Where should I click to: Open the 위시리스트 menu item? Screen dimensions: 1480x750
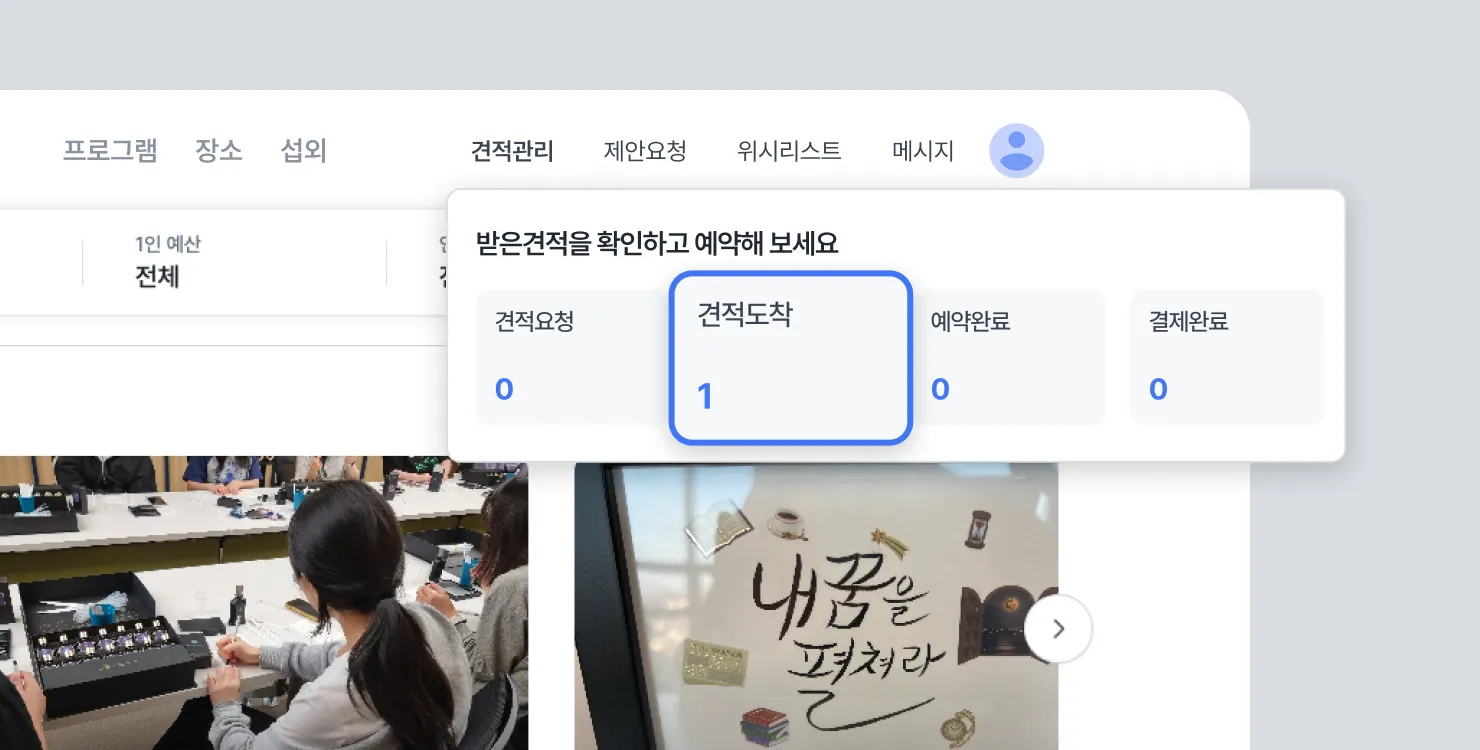789,151
